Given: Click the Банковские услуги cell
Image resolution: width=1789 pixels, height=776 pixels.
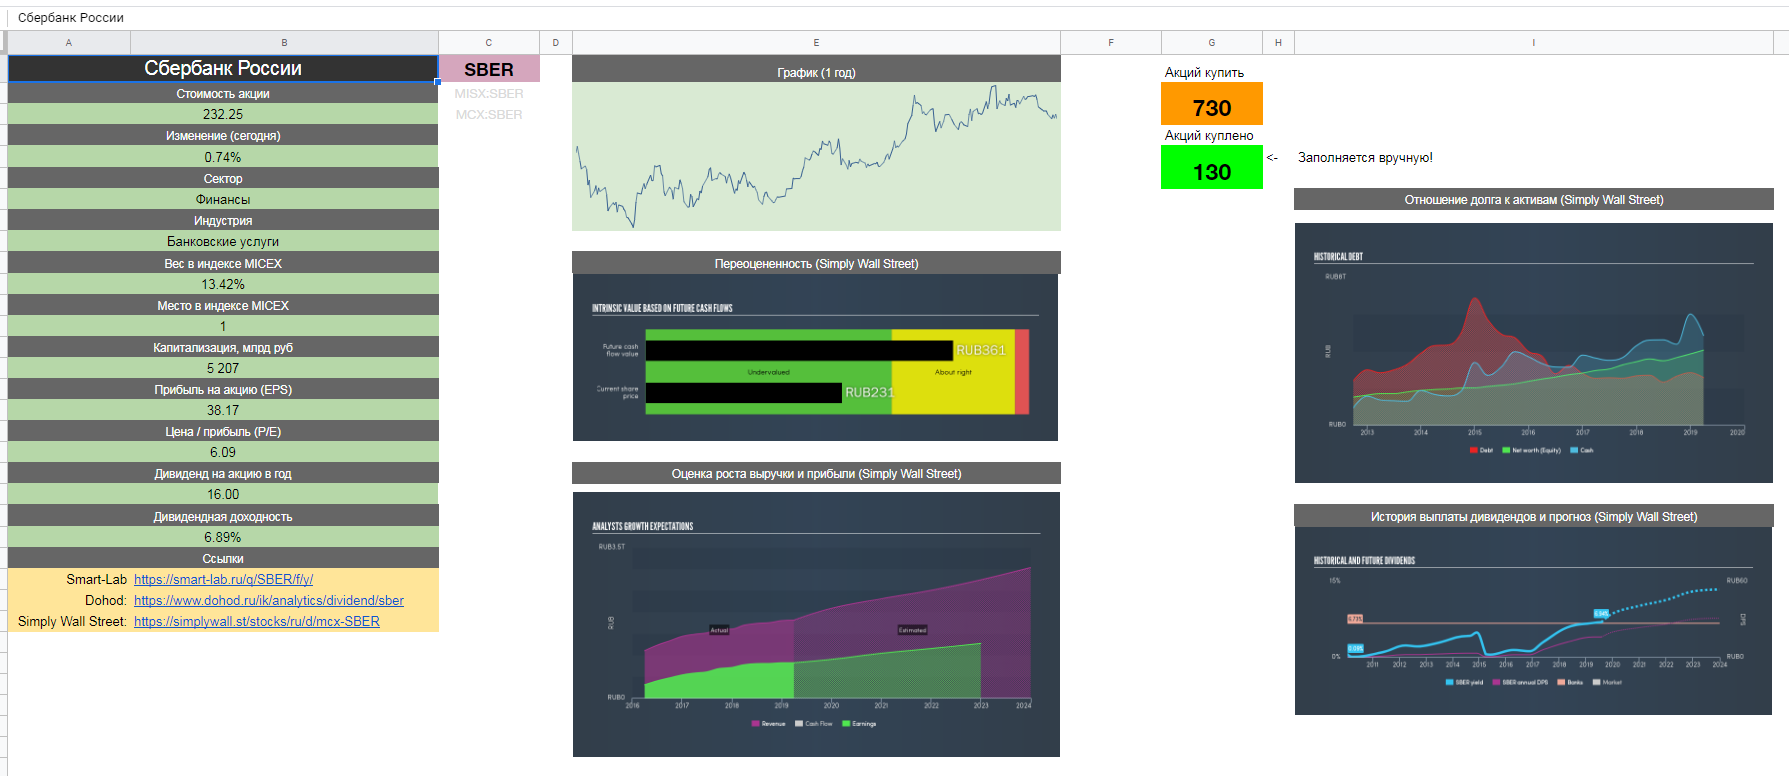Looking at the screenshot, I should click(x=223, y=241).
